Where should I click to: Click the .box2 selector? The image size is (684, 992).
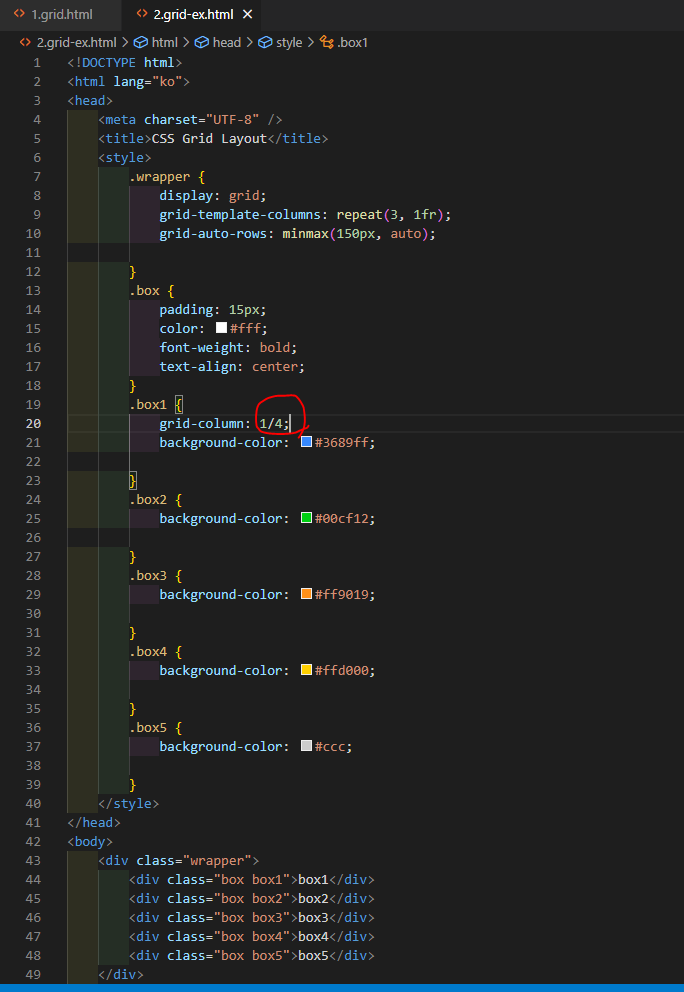tap(148, 499)
